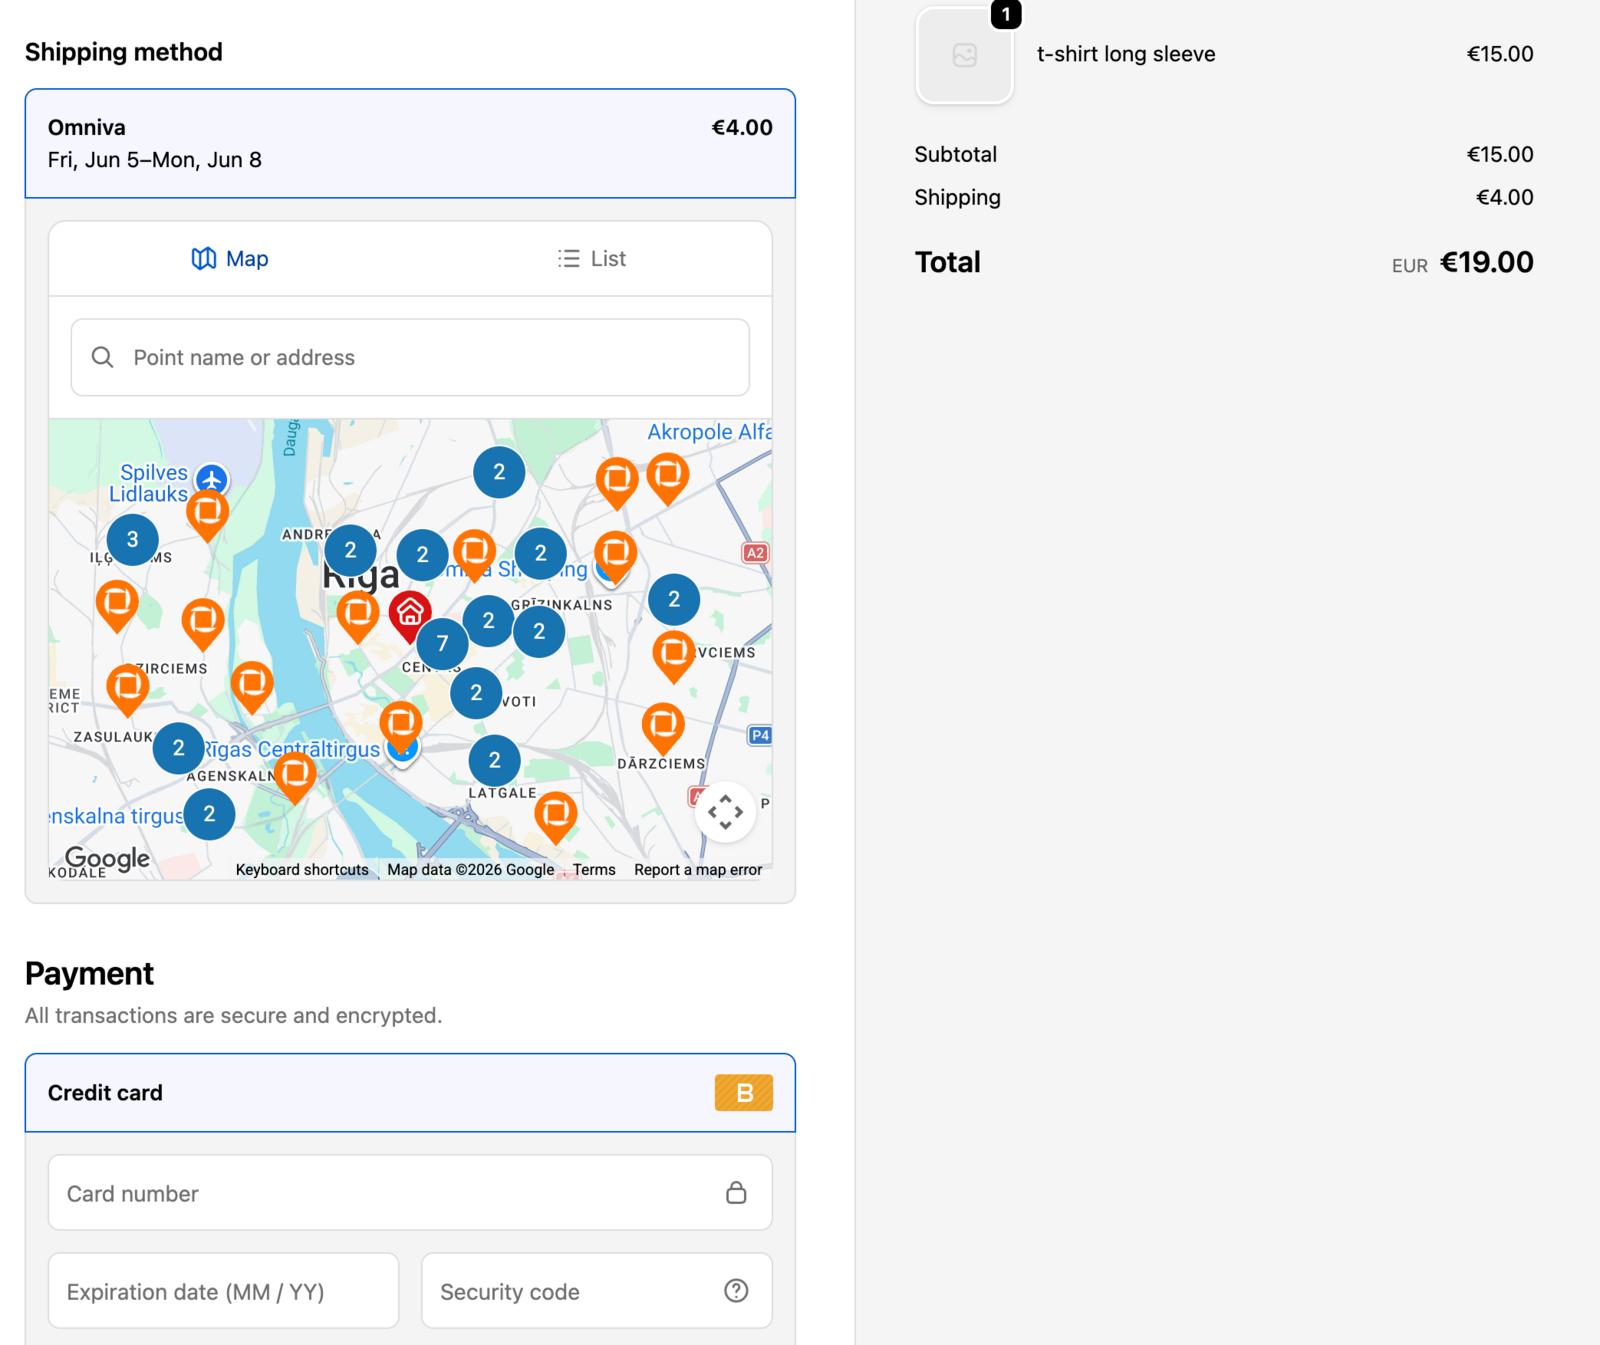1600x1345 pixels.
Task: Switch to the List tab
Action: click(591, 259)
